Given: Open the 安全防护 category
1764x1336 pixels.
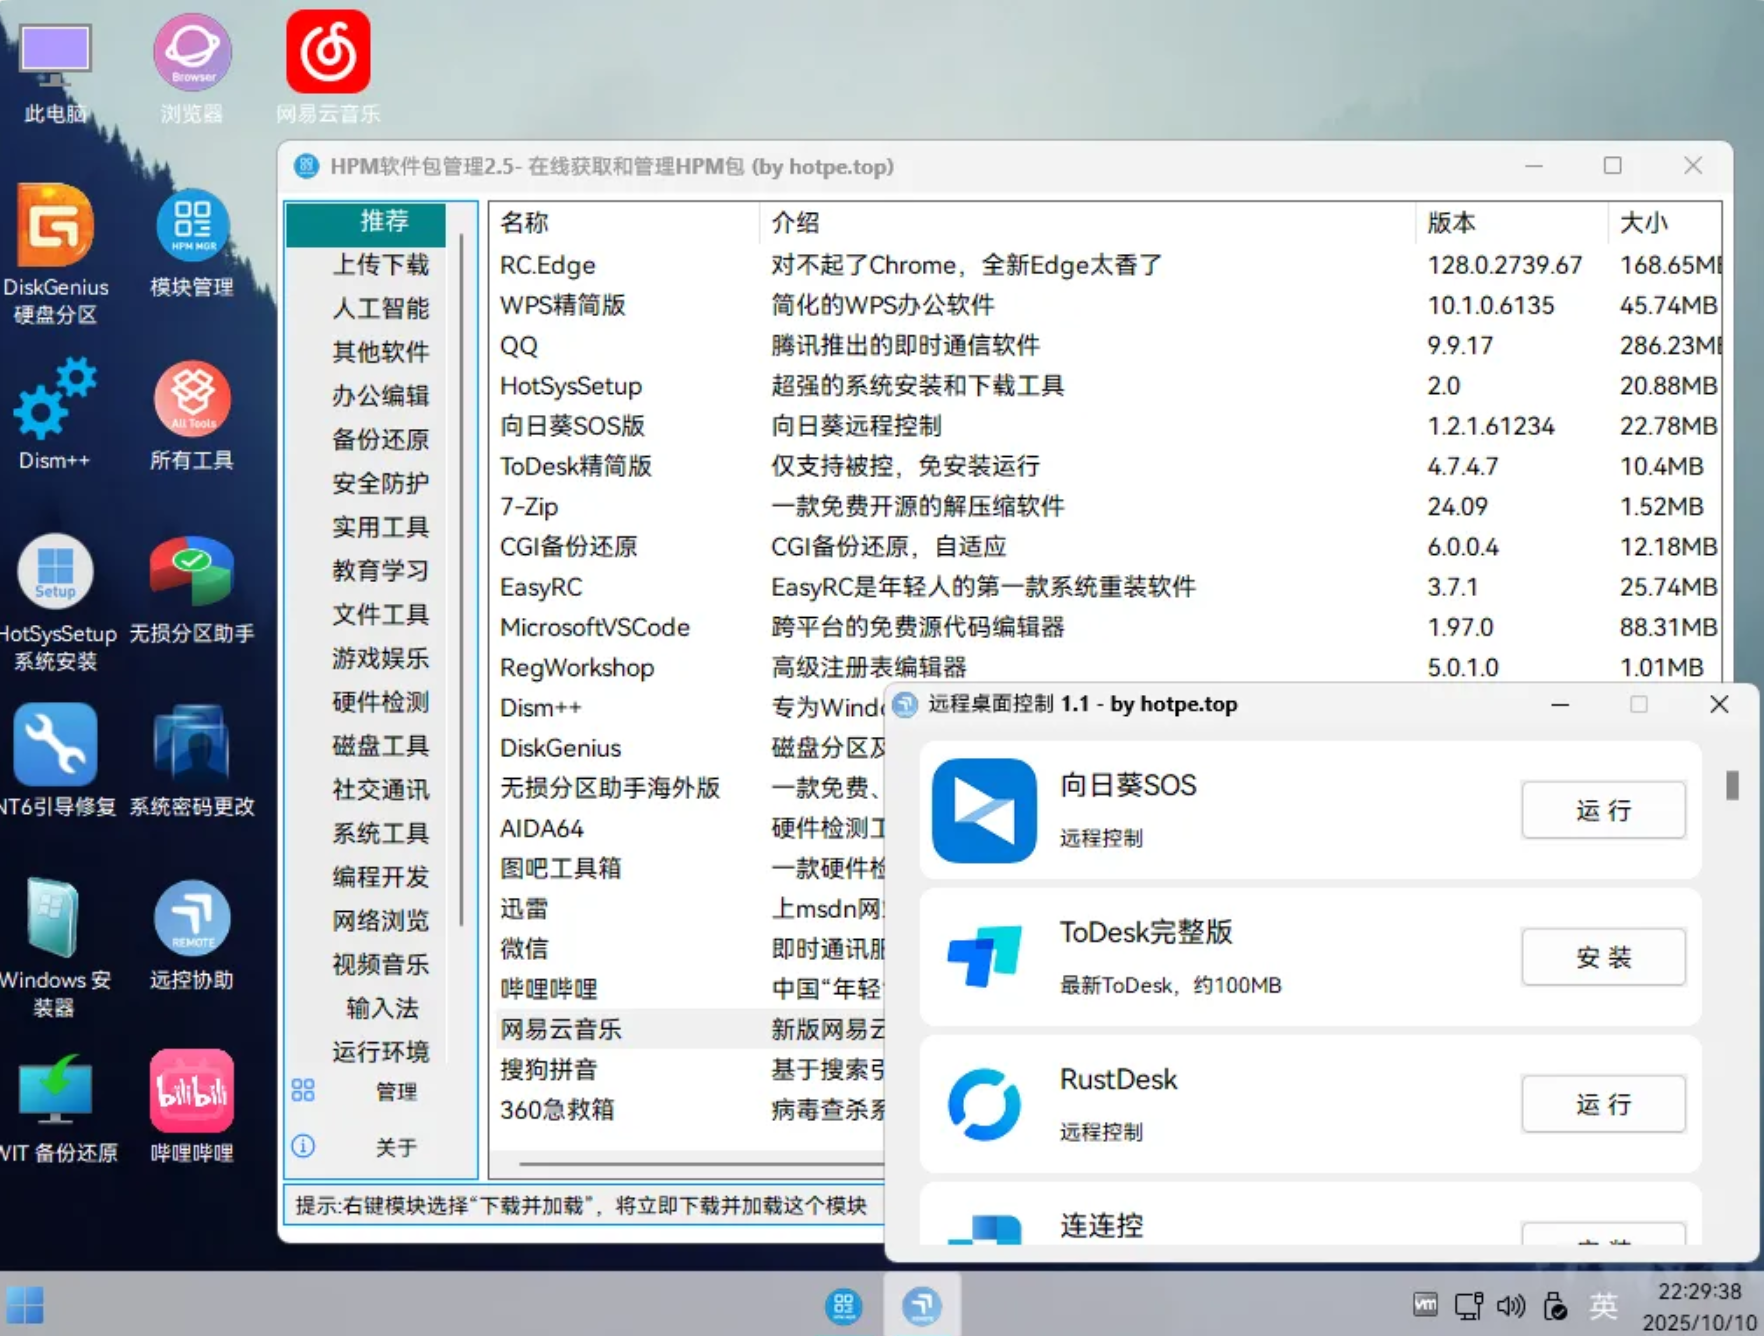Looking at the screenshot, I should pyautogui.click(x=380, y=483).
